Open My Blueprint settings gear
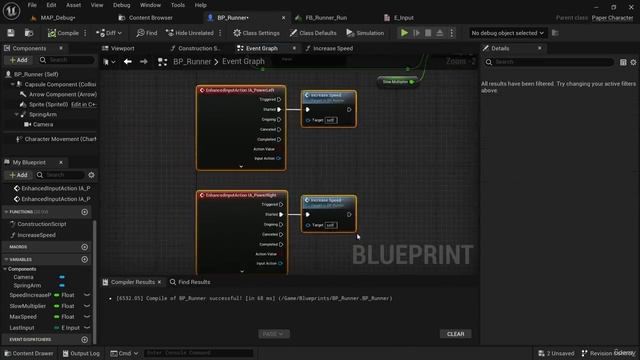The image size is (640, 360). click(x=91, y=175)
